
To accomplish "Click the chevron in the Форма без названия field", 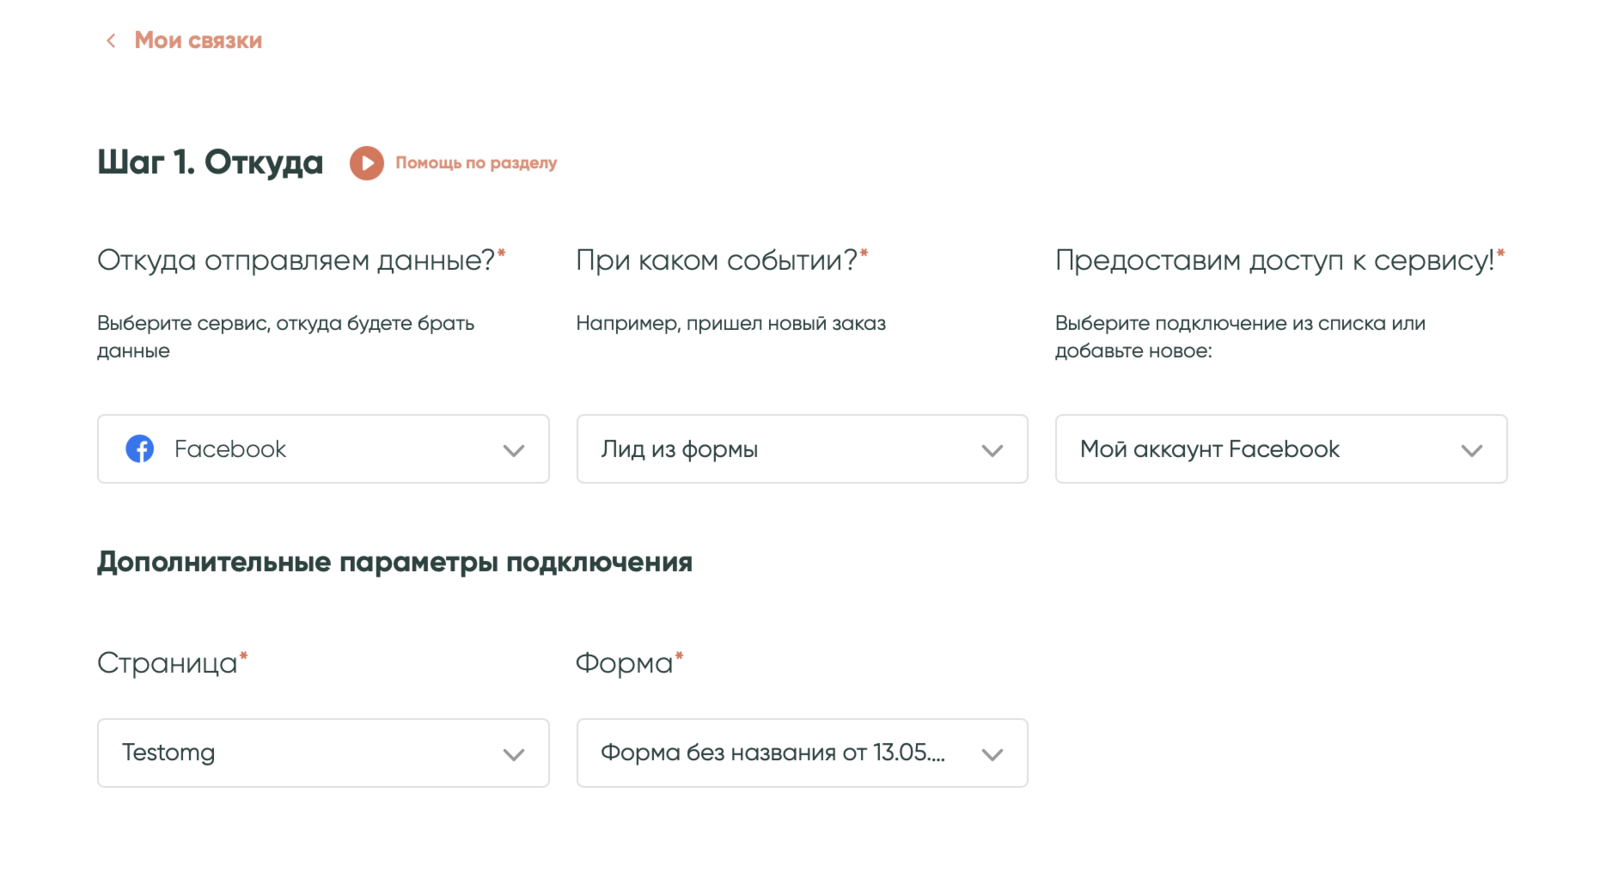I will (992, 755).
